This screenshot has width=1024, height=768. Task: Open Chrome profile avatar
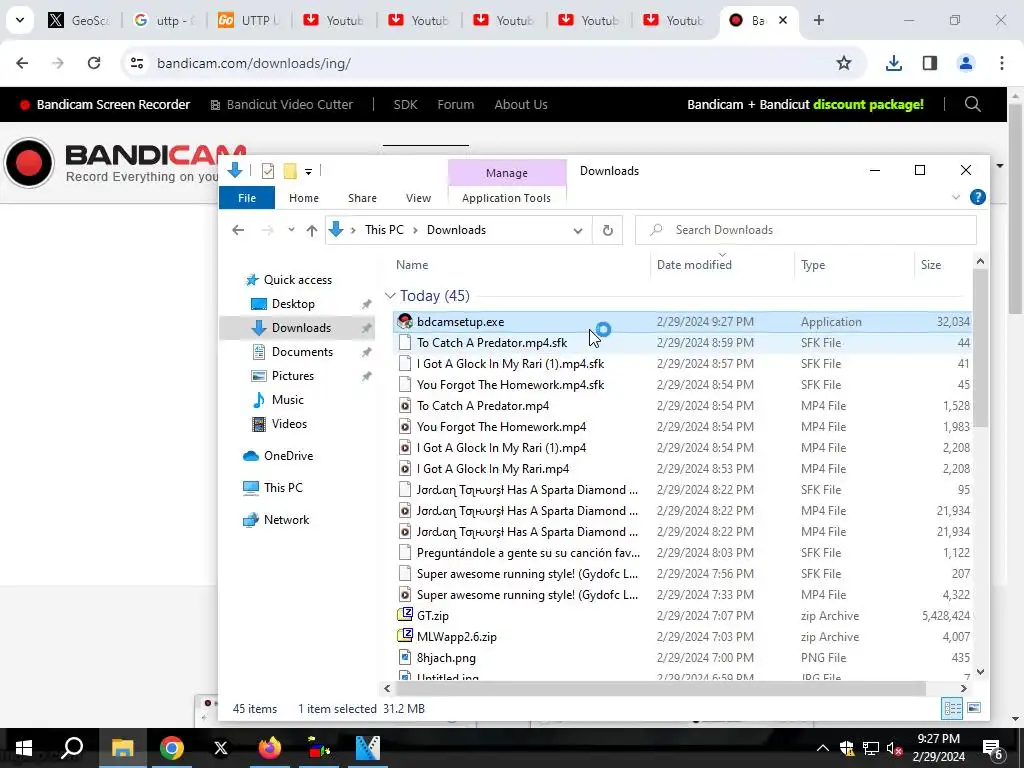pyautogui.click(x=965, y=63)
